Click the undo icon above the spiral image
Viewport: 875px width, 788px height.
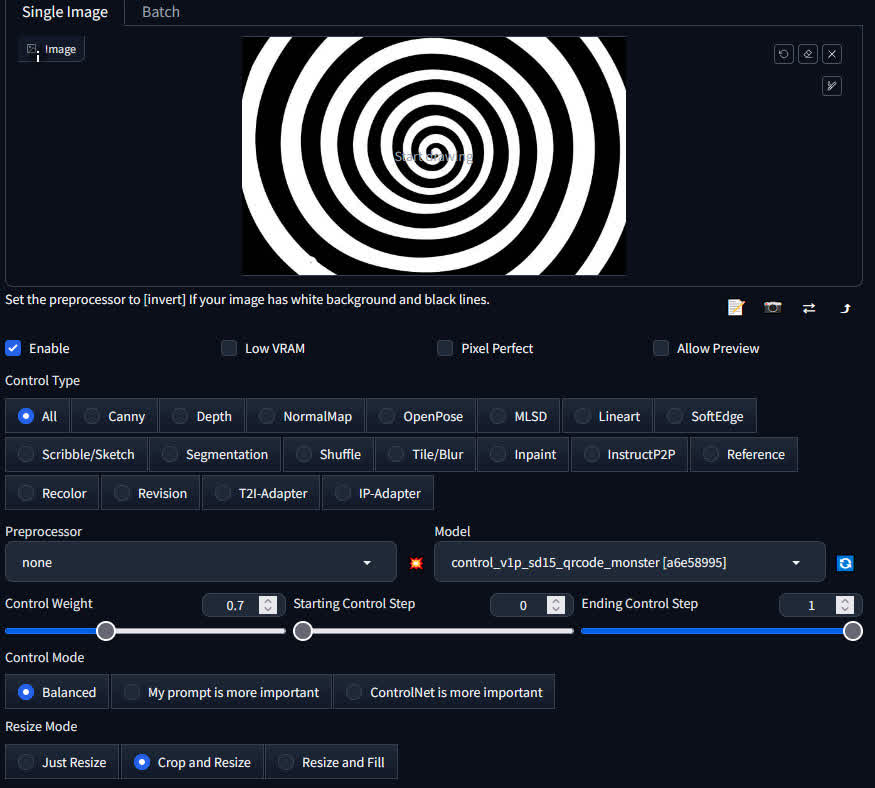784,54
